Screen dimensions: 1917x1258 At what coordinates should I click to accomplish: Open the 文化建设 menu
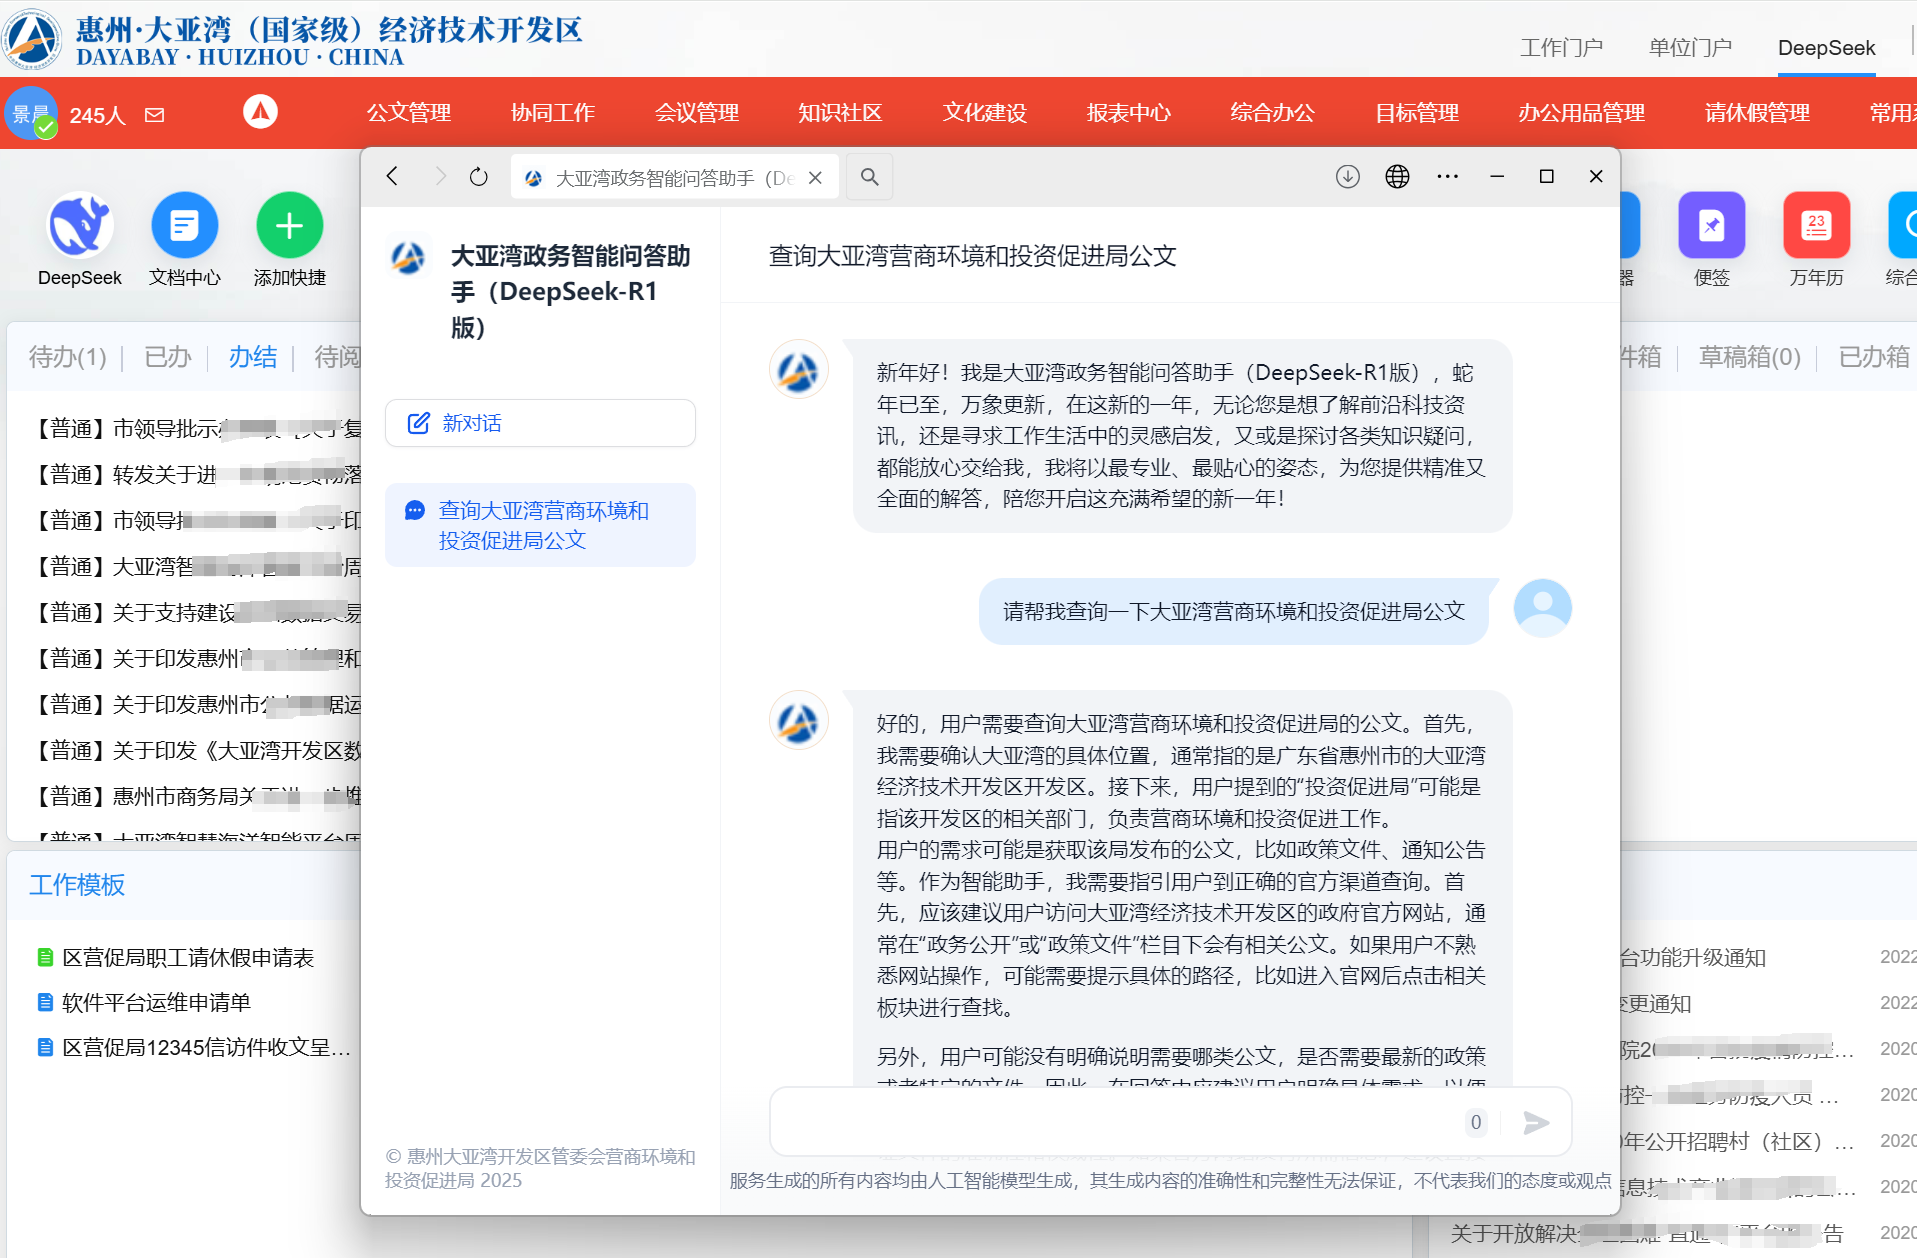click(x=985, y=113)
